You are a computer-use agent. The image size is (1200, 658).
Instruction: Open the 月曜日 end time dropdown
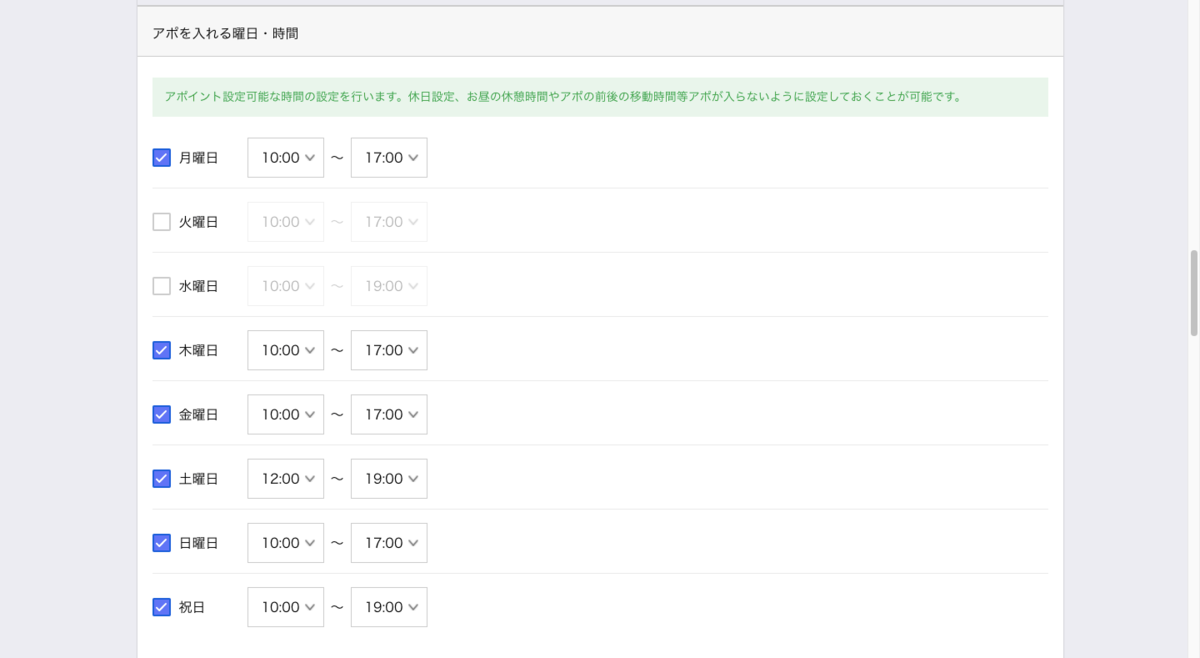point(389,158)
